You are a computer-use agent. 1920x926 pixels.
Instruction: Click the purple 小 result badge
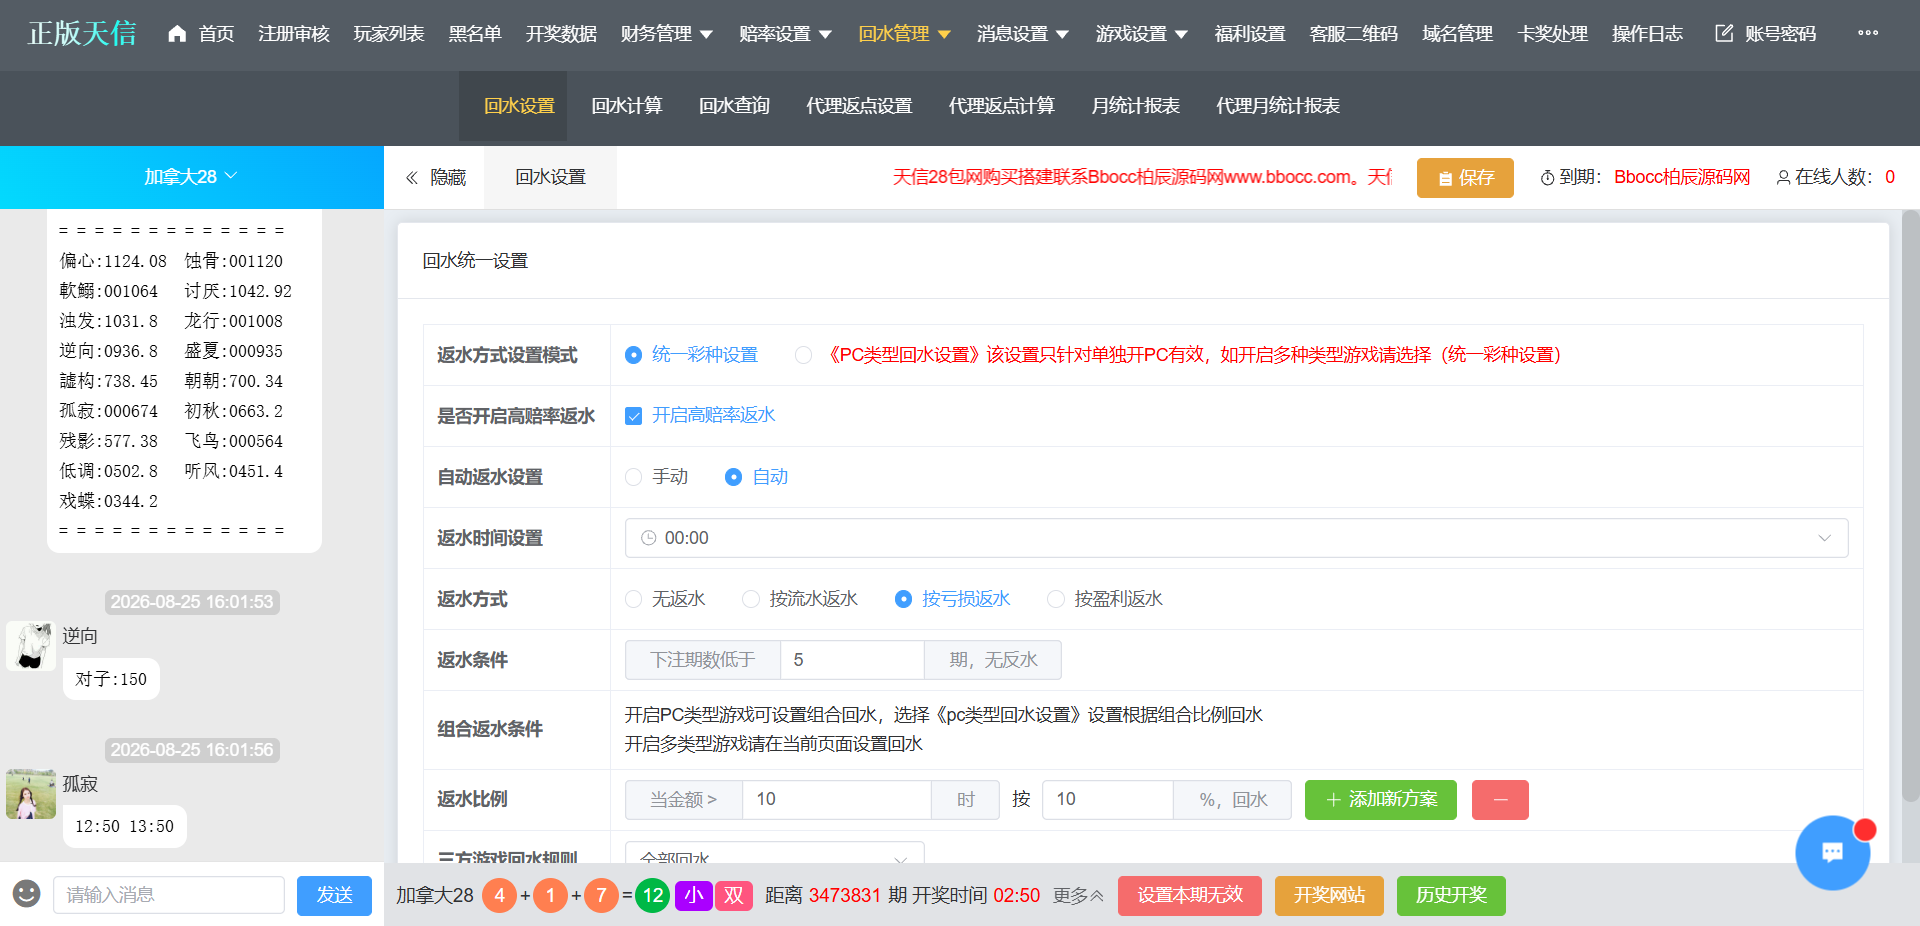coord(694,895)
